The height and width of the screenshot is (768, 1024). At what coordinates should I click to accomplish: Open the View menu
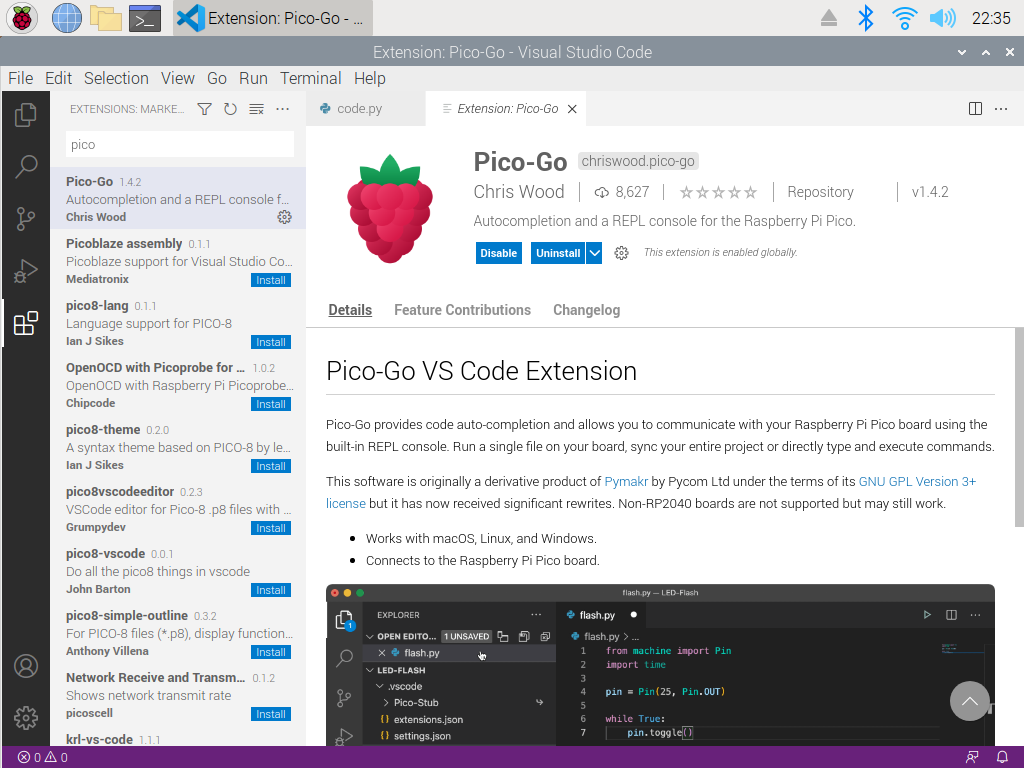click(178, 78)
